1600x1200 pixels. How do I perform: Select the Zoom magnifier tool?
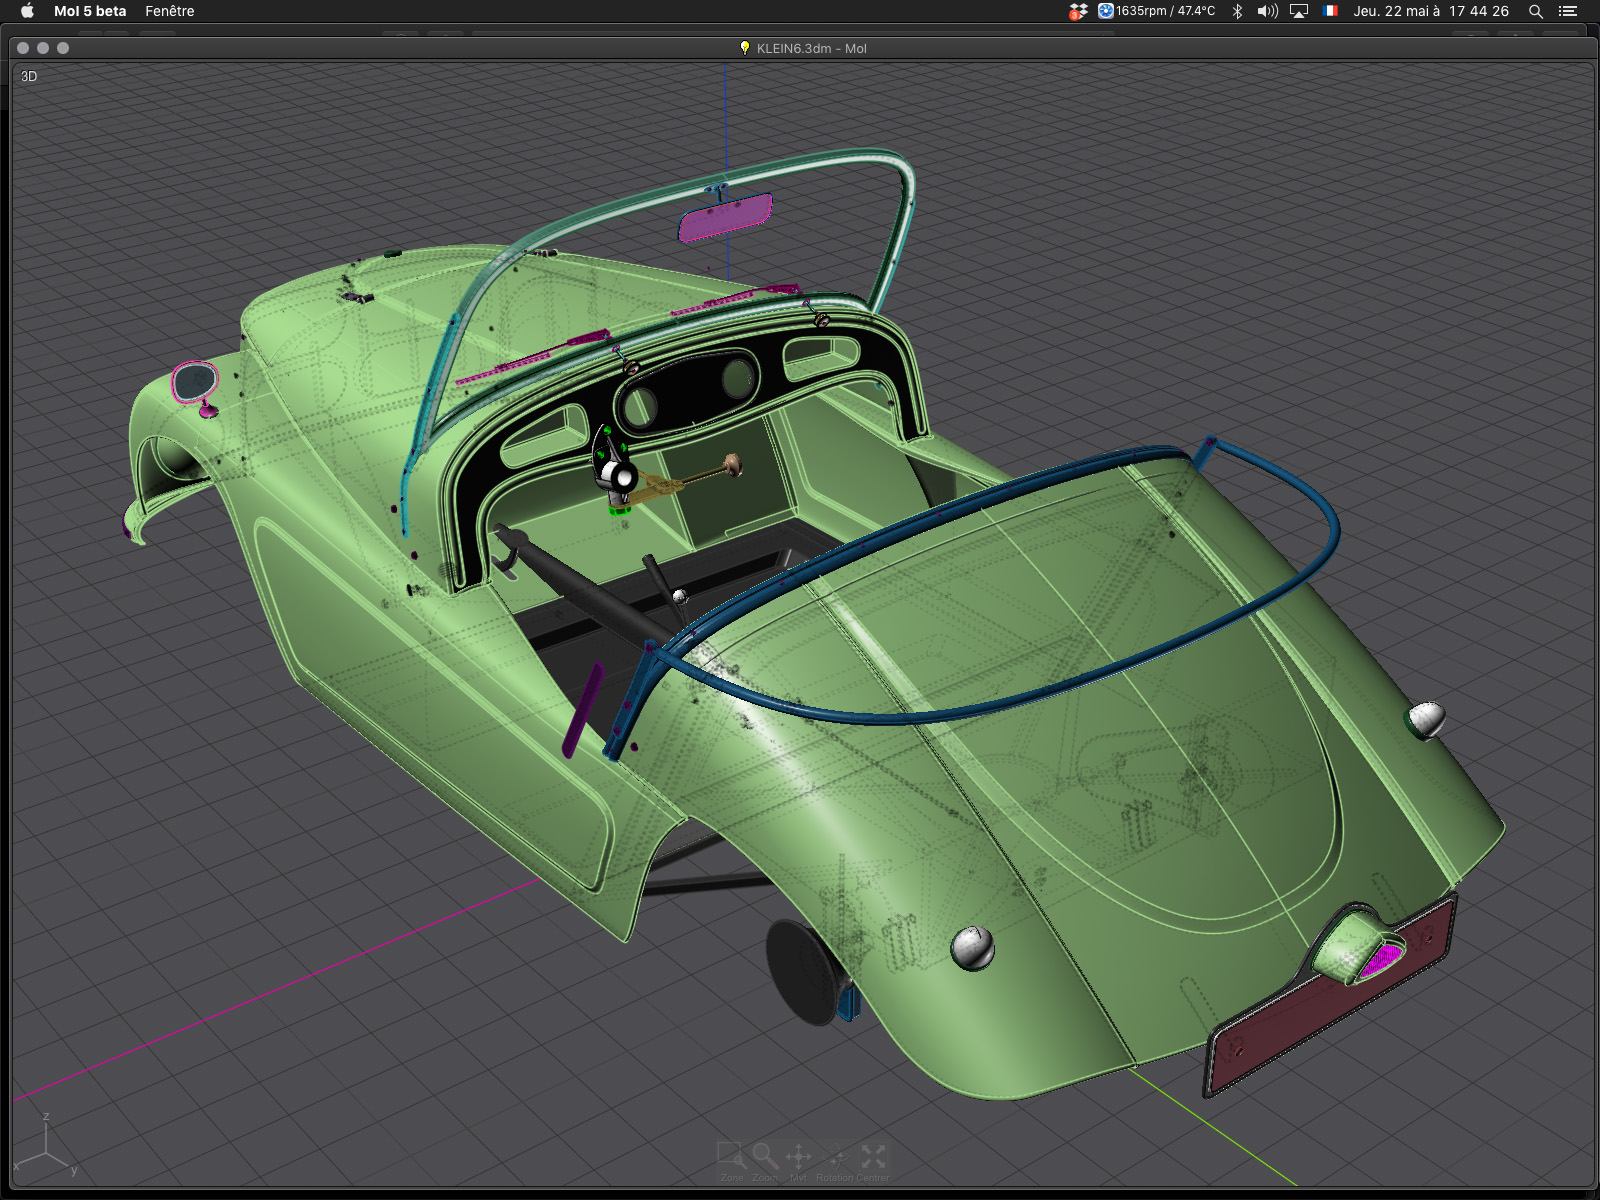tap(765, 1162)
